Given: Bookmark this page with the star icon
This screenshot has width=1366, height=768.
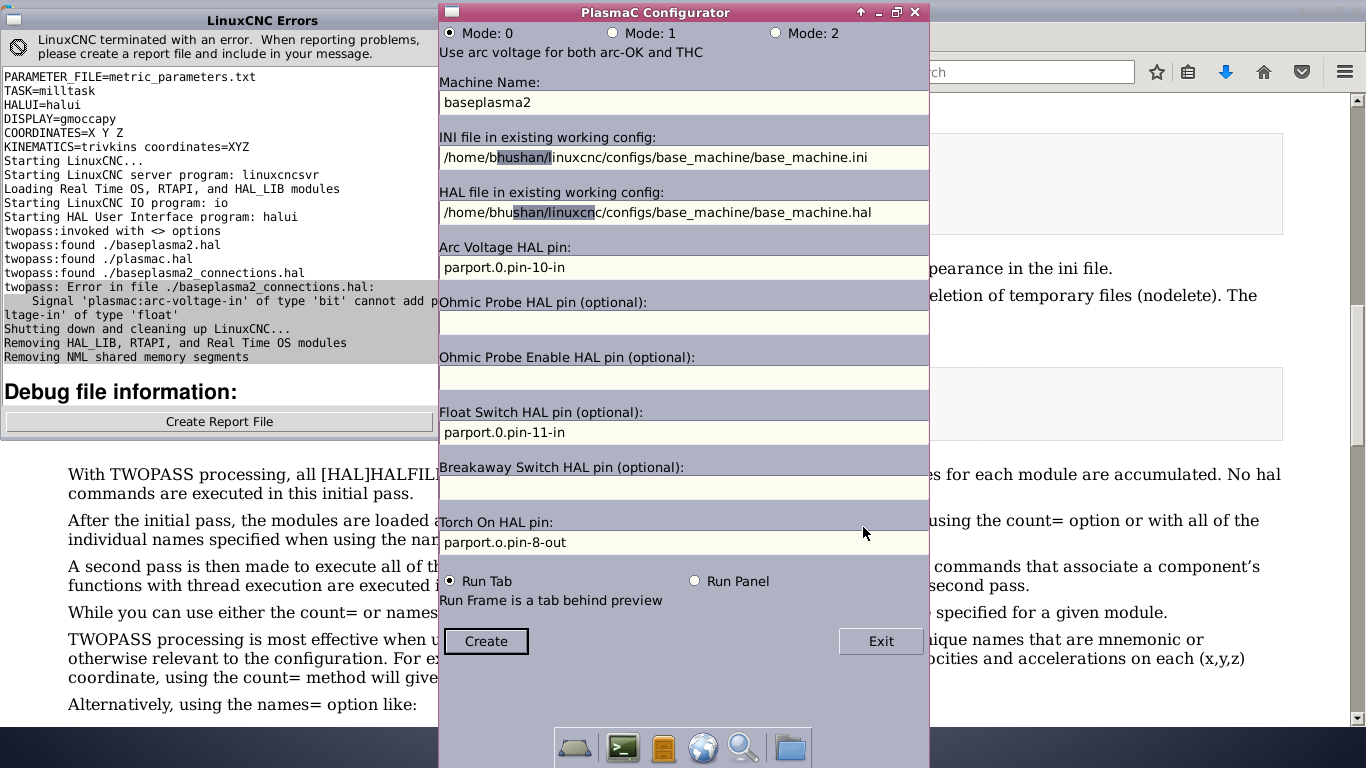Looking at the screenshot, I should click(1157, 72).
